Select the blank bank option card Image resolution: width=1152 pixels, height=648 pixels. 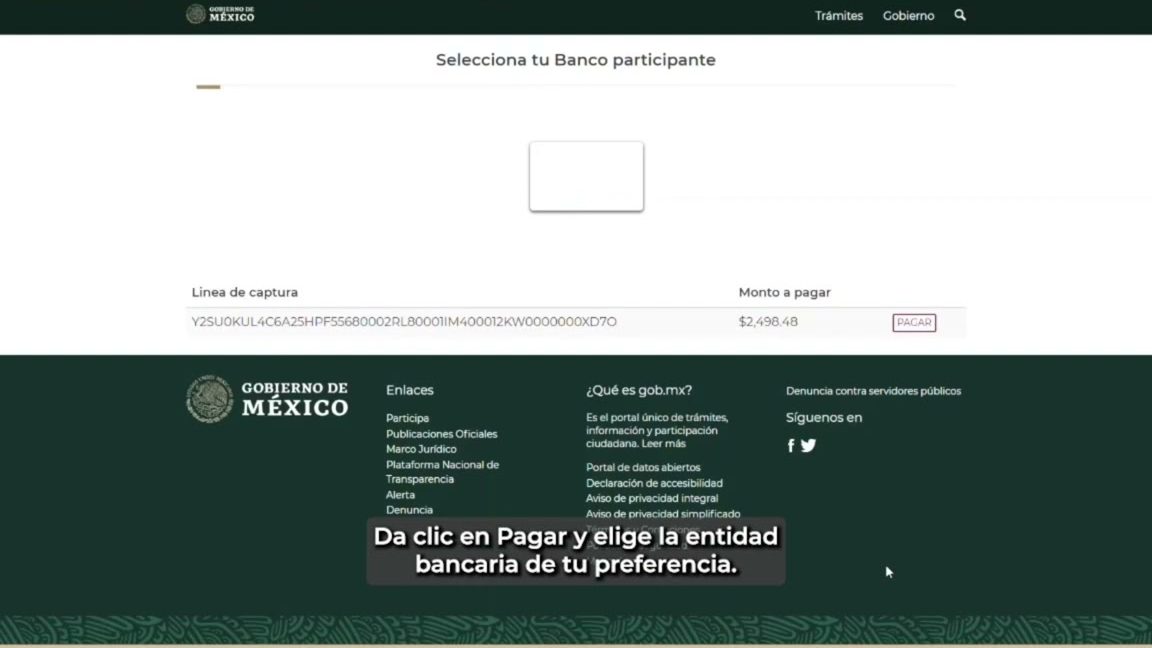coord(586,176)
